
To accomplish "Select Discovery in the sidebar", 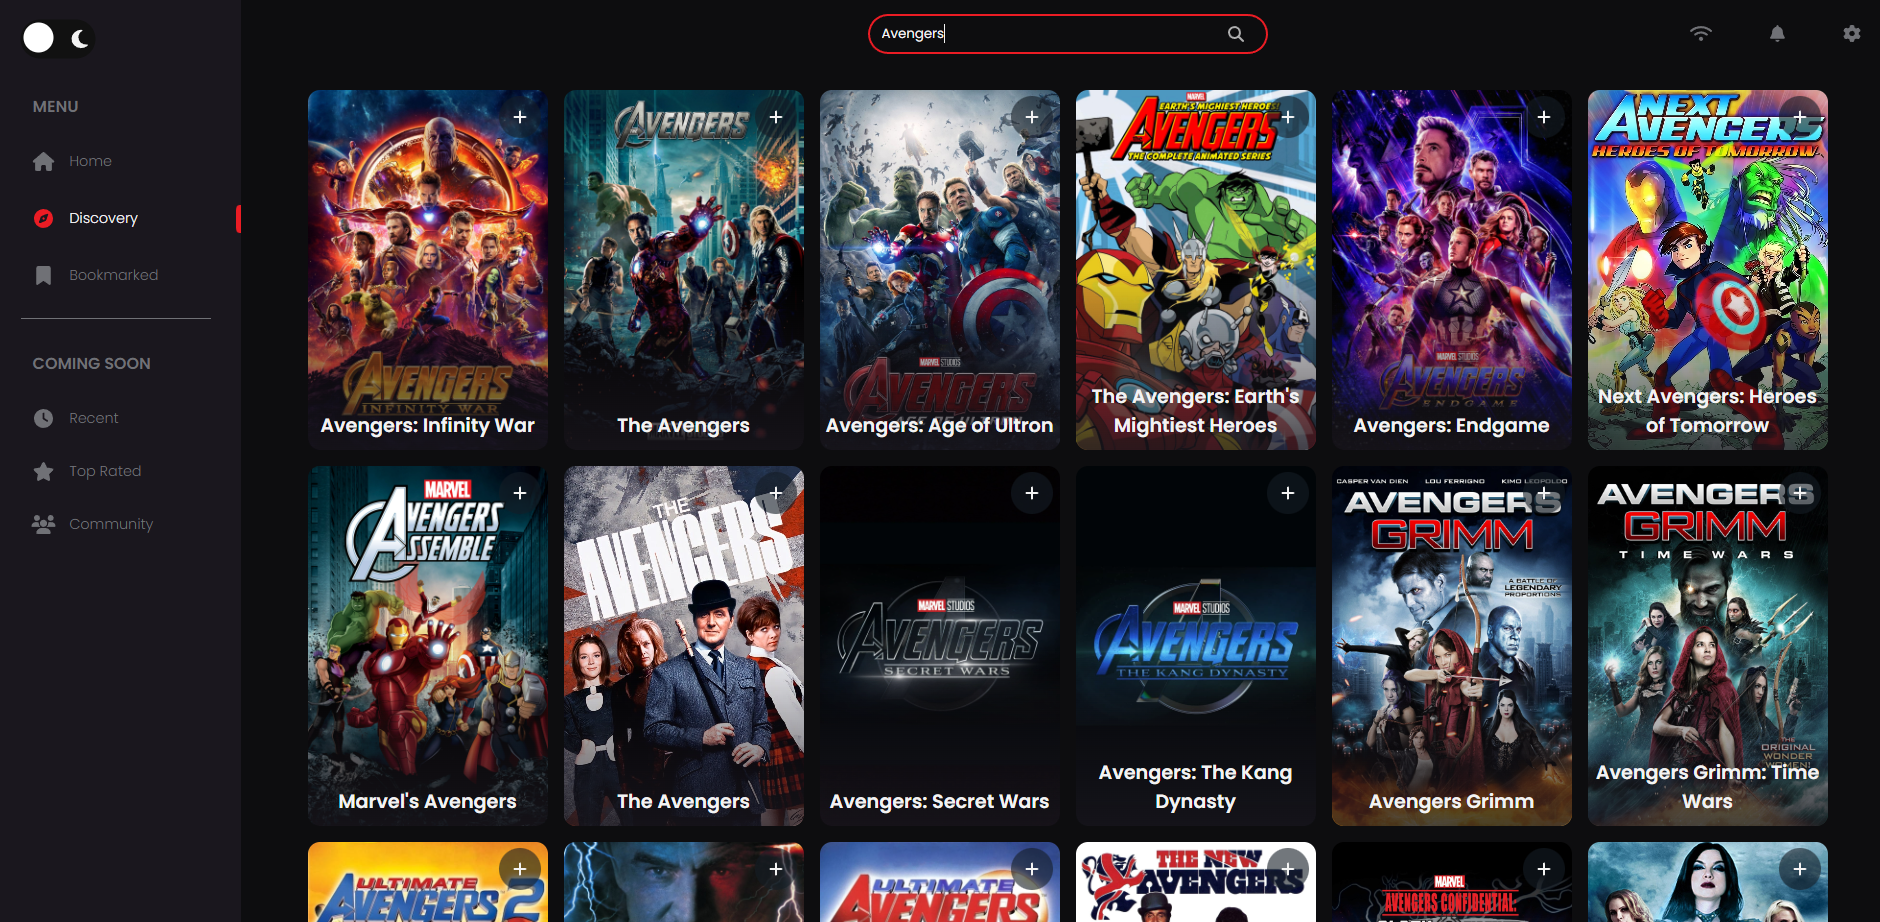I will [x=103, y=218].
